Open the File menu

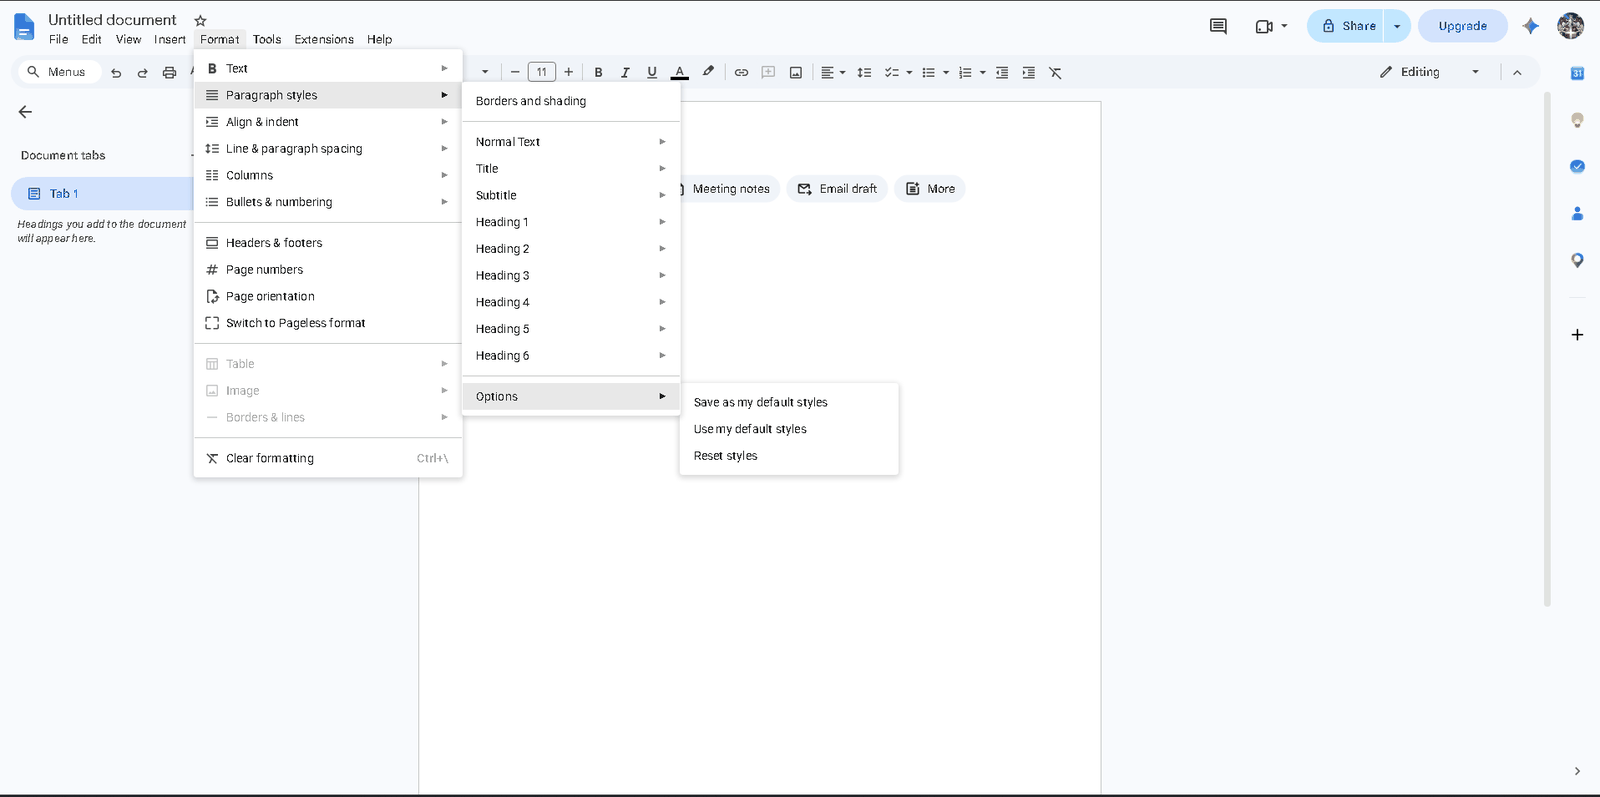[x=59, y=40]
